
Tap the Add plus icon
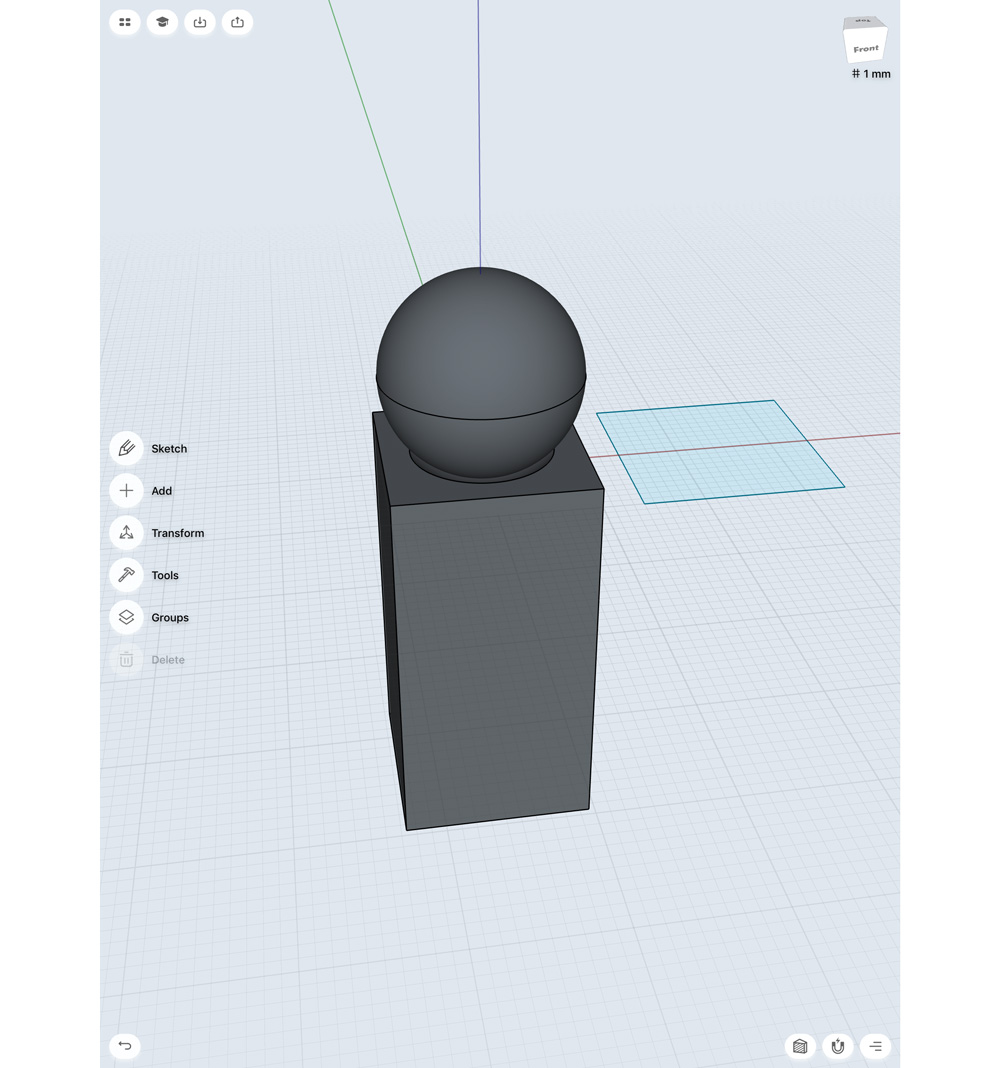[x=126, y=490]
